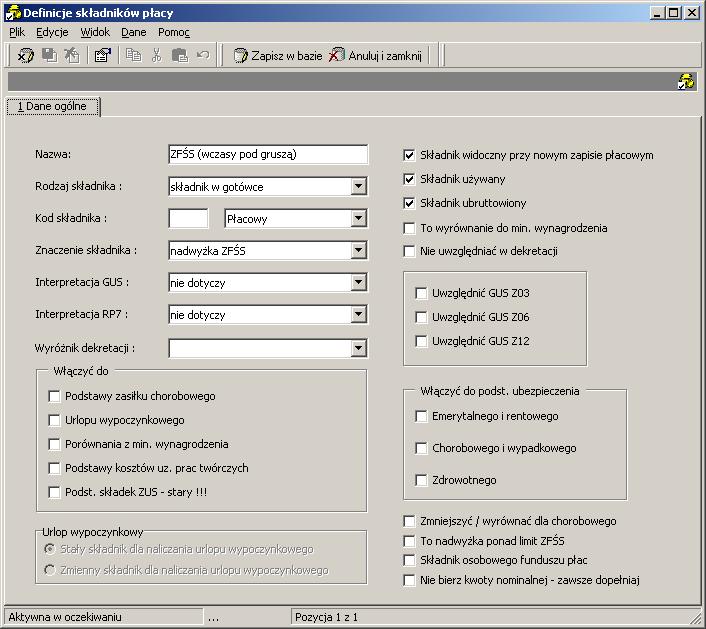Check Zmniejszyć / wyrównać dla chorobowego

coord(409,521)
